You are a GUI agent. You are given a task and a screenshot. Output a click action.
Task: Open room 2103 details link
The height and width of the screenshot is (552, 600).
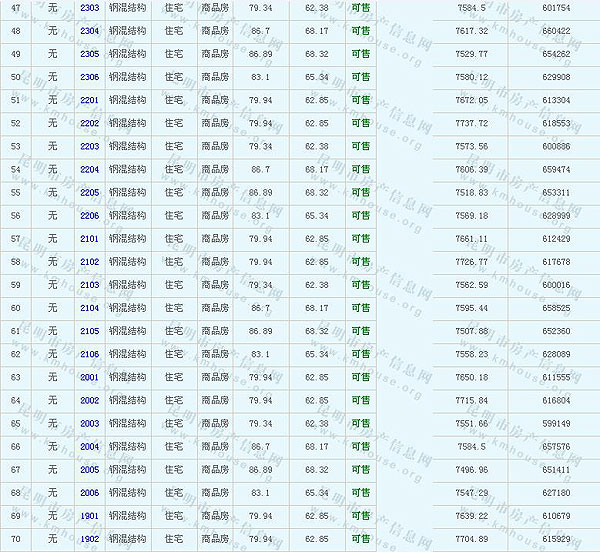pyautogui.click(x=89, y=285)
